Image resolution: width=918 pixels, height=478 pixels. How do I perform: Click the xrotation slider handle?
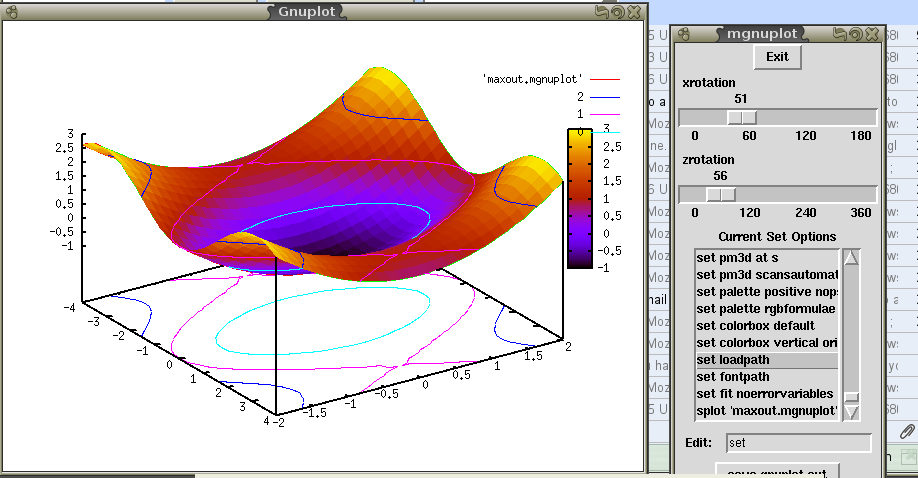click(x=742, y=118)
